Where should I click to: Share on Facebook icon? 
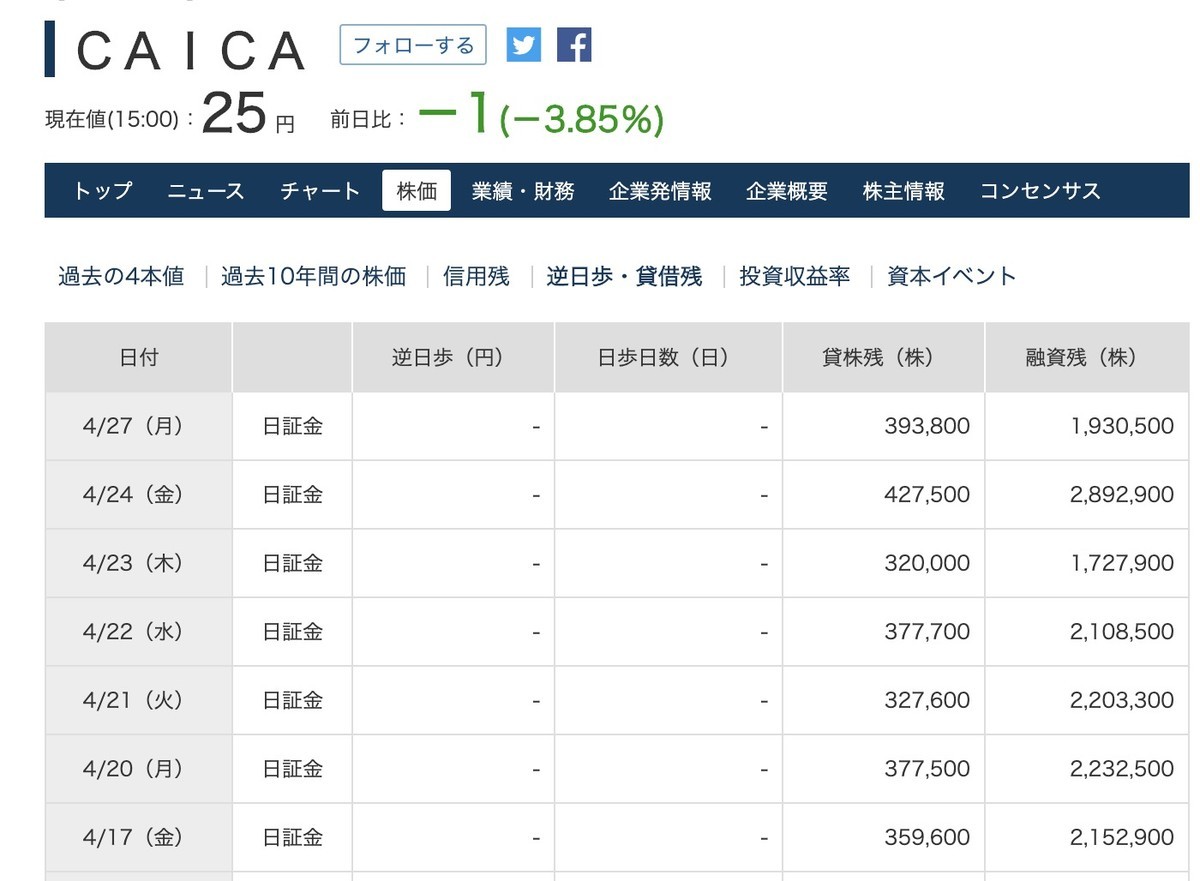pos(574,44)
